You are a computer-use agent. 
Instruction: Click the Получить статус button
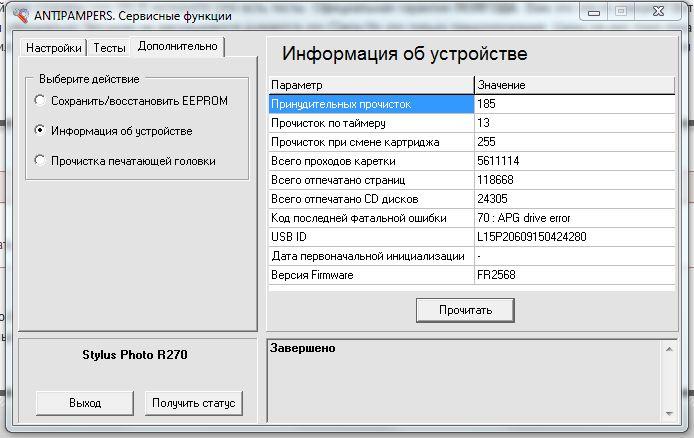[x=194, y=403]
